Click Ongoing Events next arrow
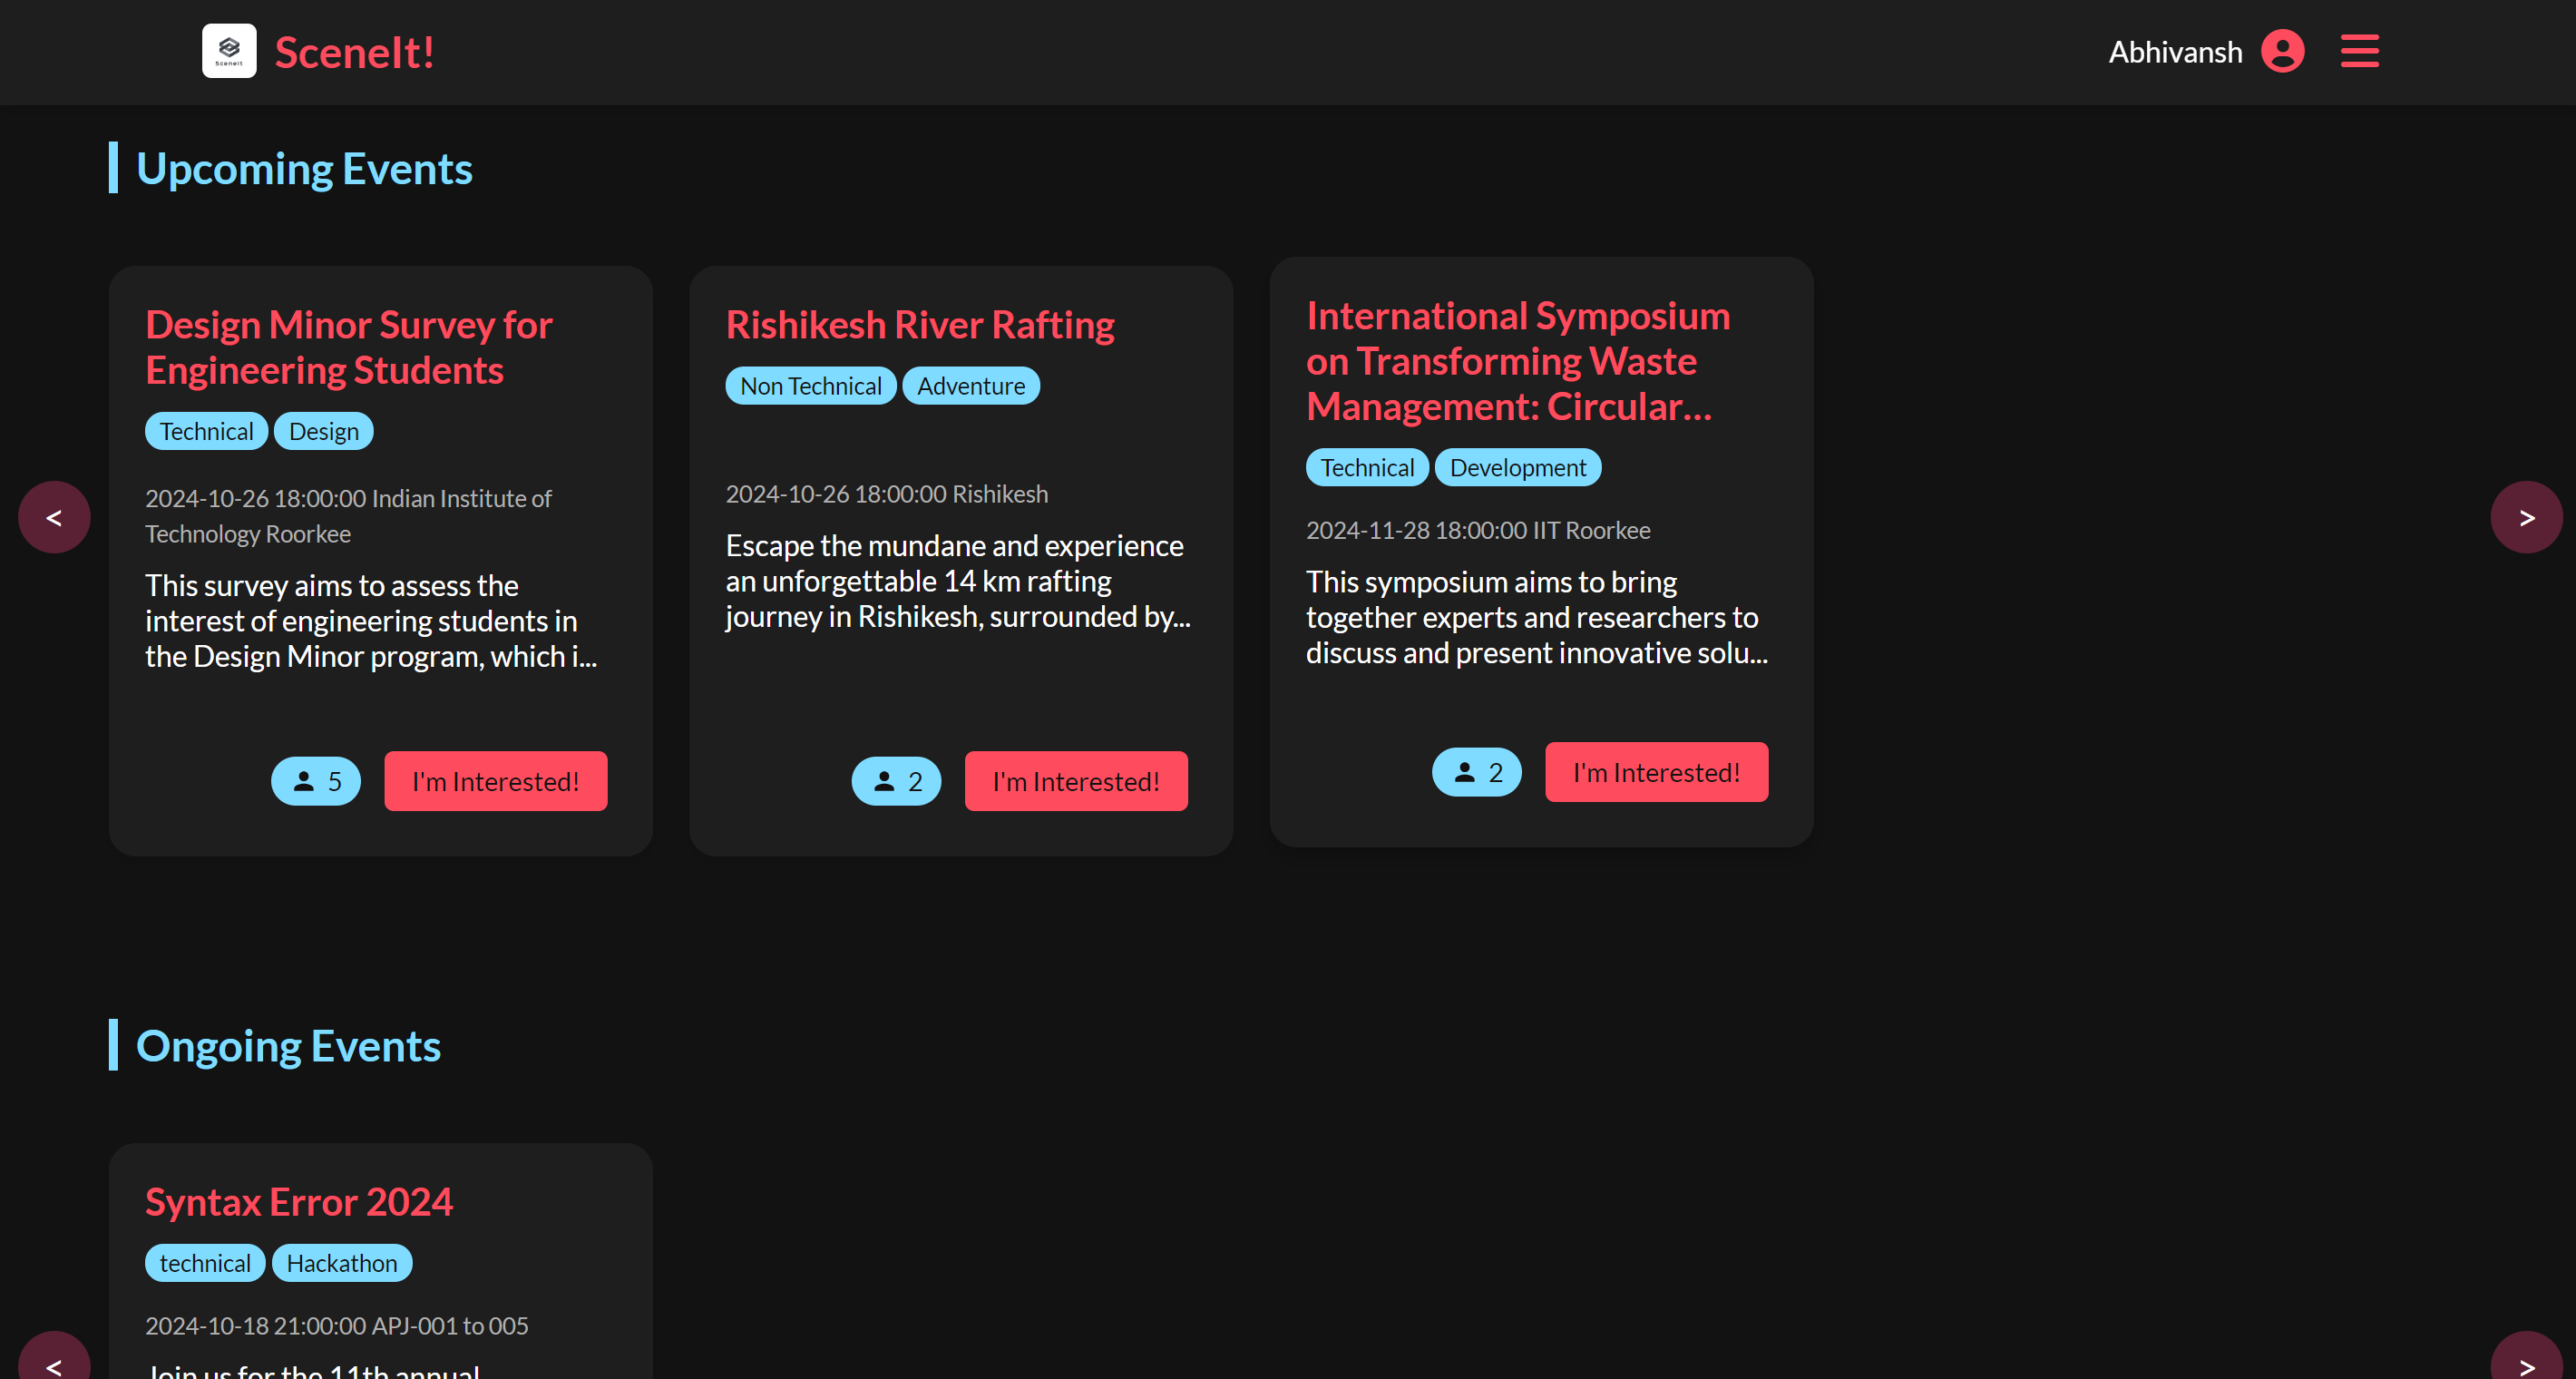Viewport: 2576px width, 1379px height. 2526,1362
